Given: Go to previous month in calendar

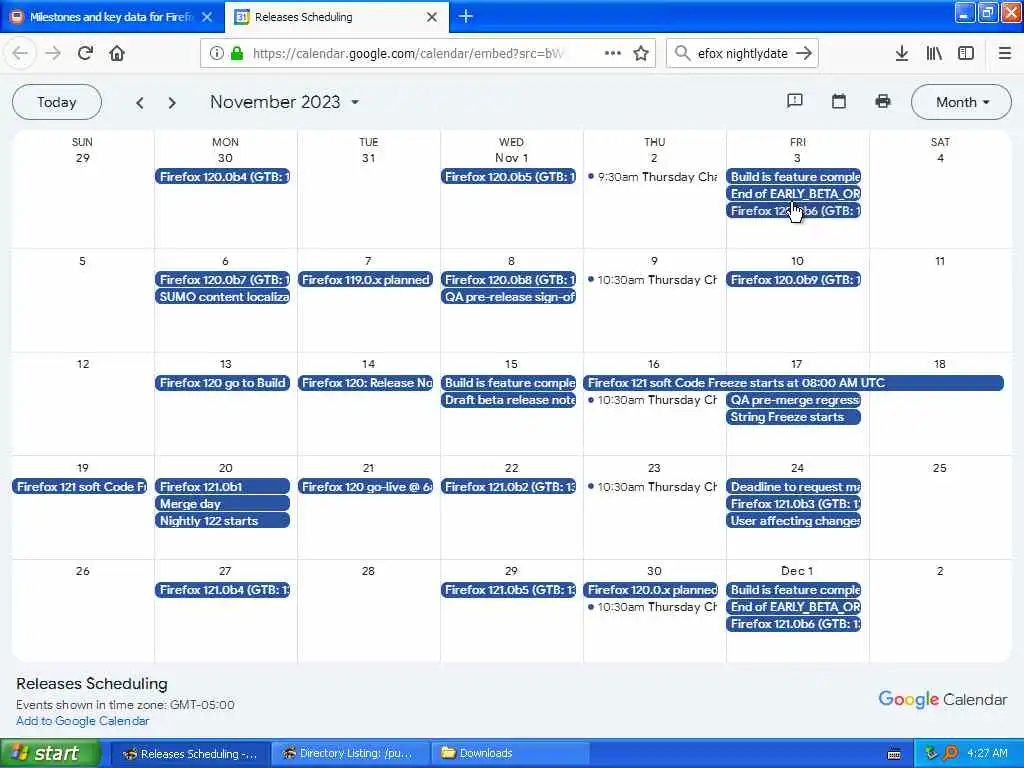Looking at the screenshot, I should [x=140, y=103].
